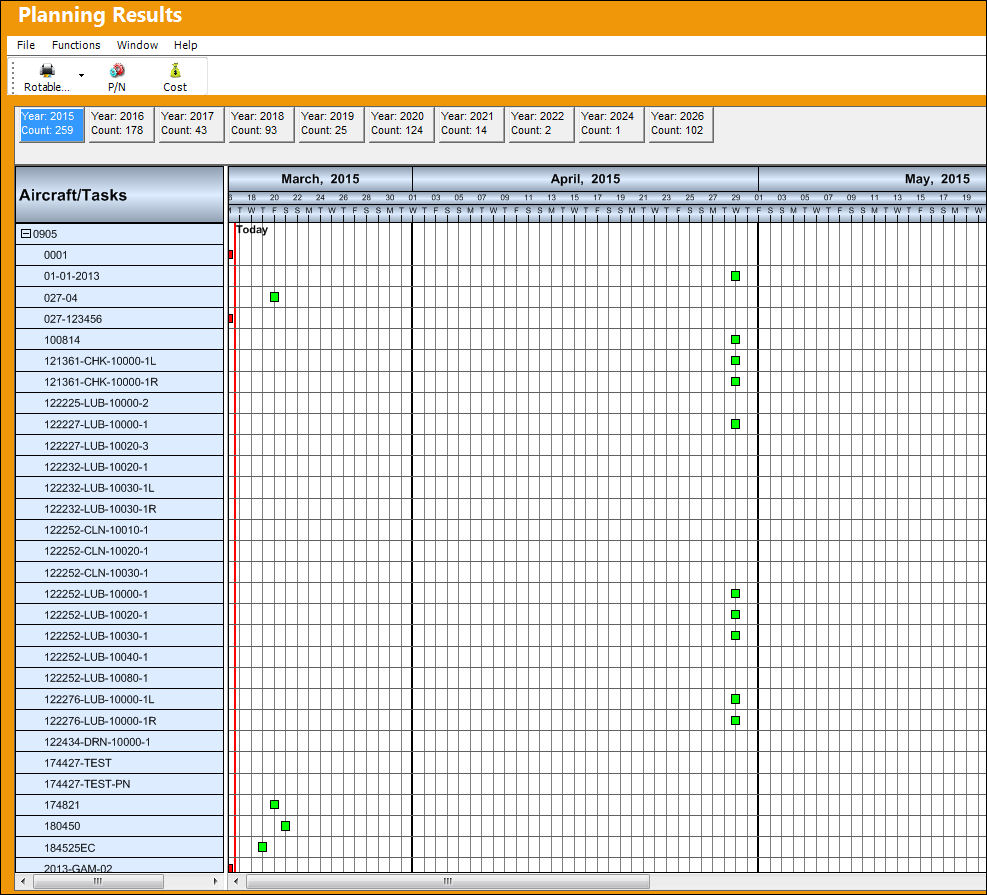Select the Year: 2016 Count: 178 button
Image resolution: width=987 pixels, height=895 pixels.
(121, 124)
